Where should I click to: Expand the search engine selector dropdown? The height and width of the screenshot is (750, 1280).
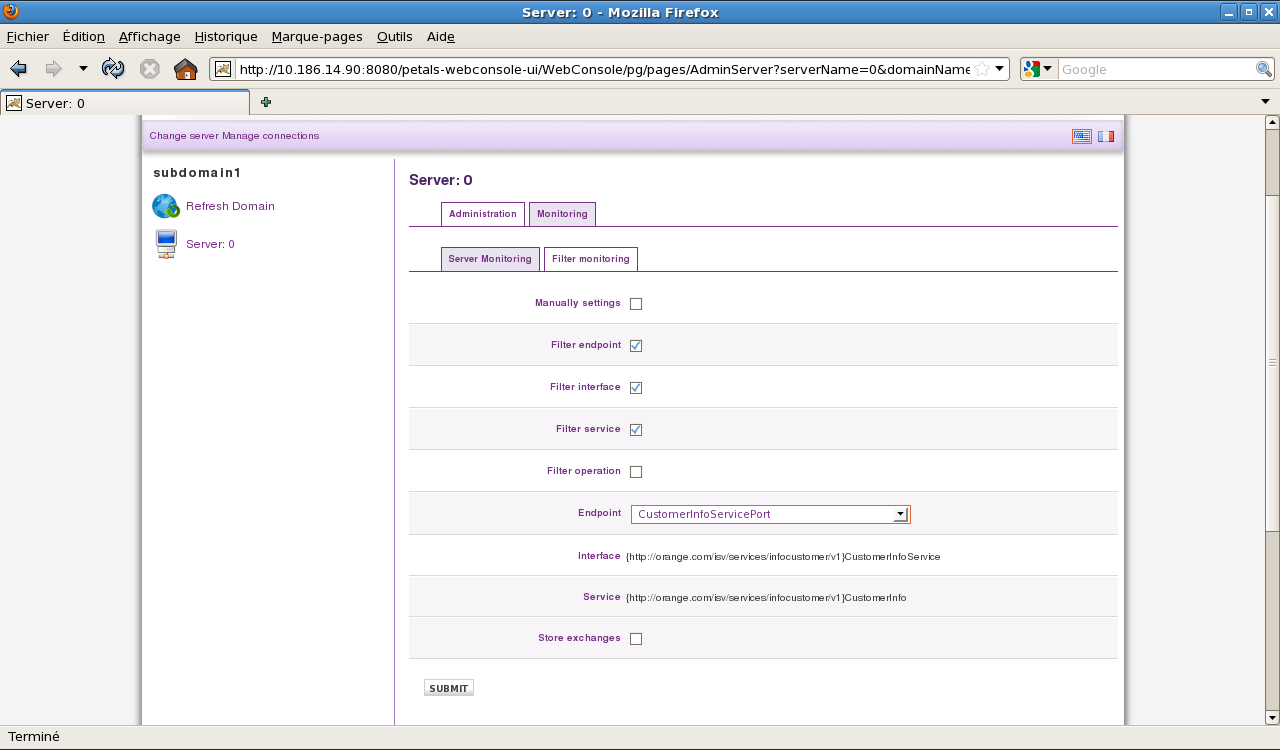(x=1038, y=69)
